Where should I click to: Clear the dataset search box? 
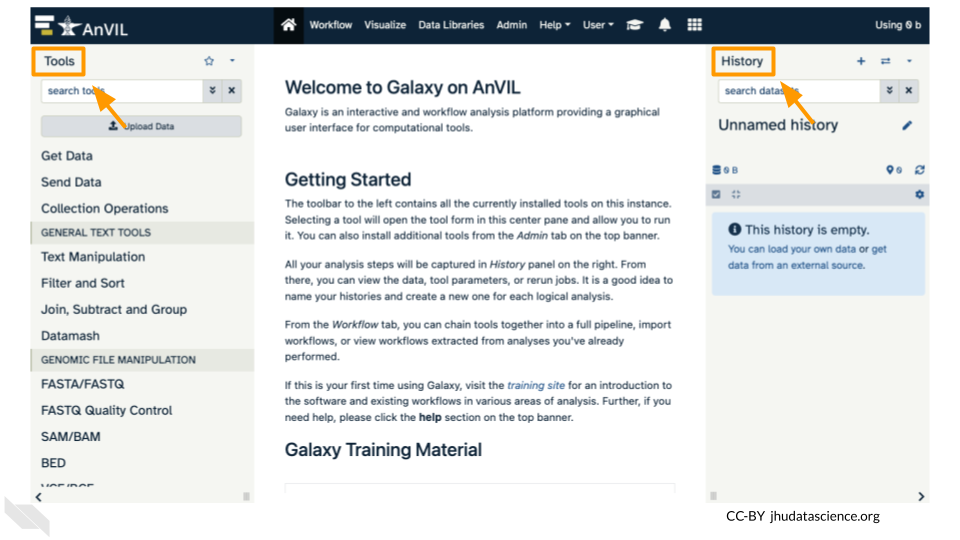[x=909, y=91]
